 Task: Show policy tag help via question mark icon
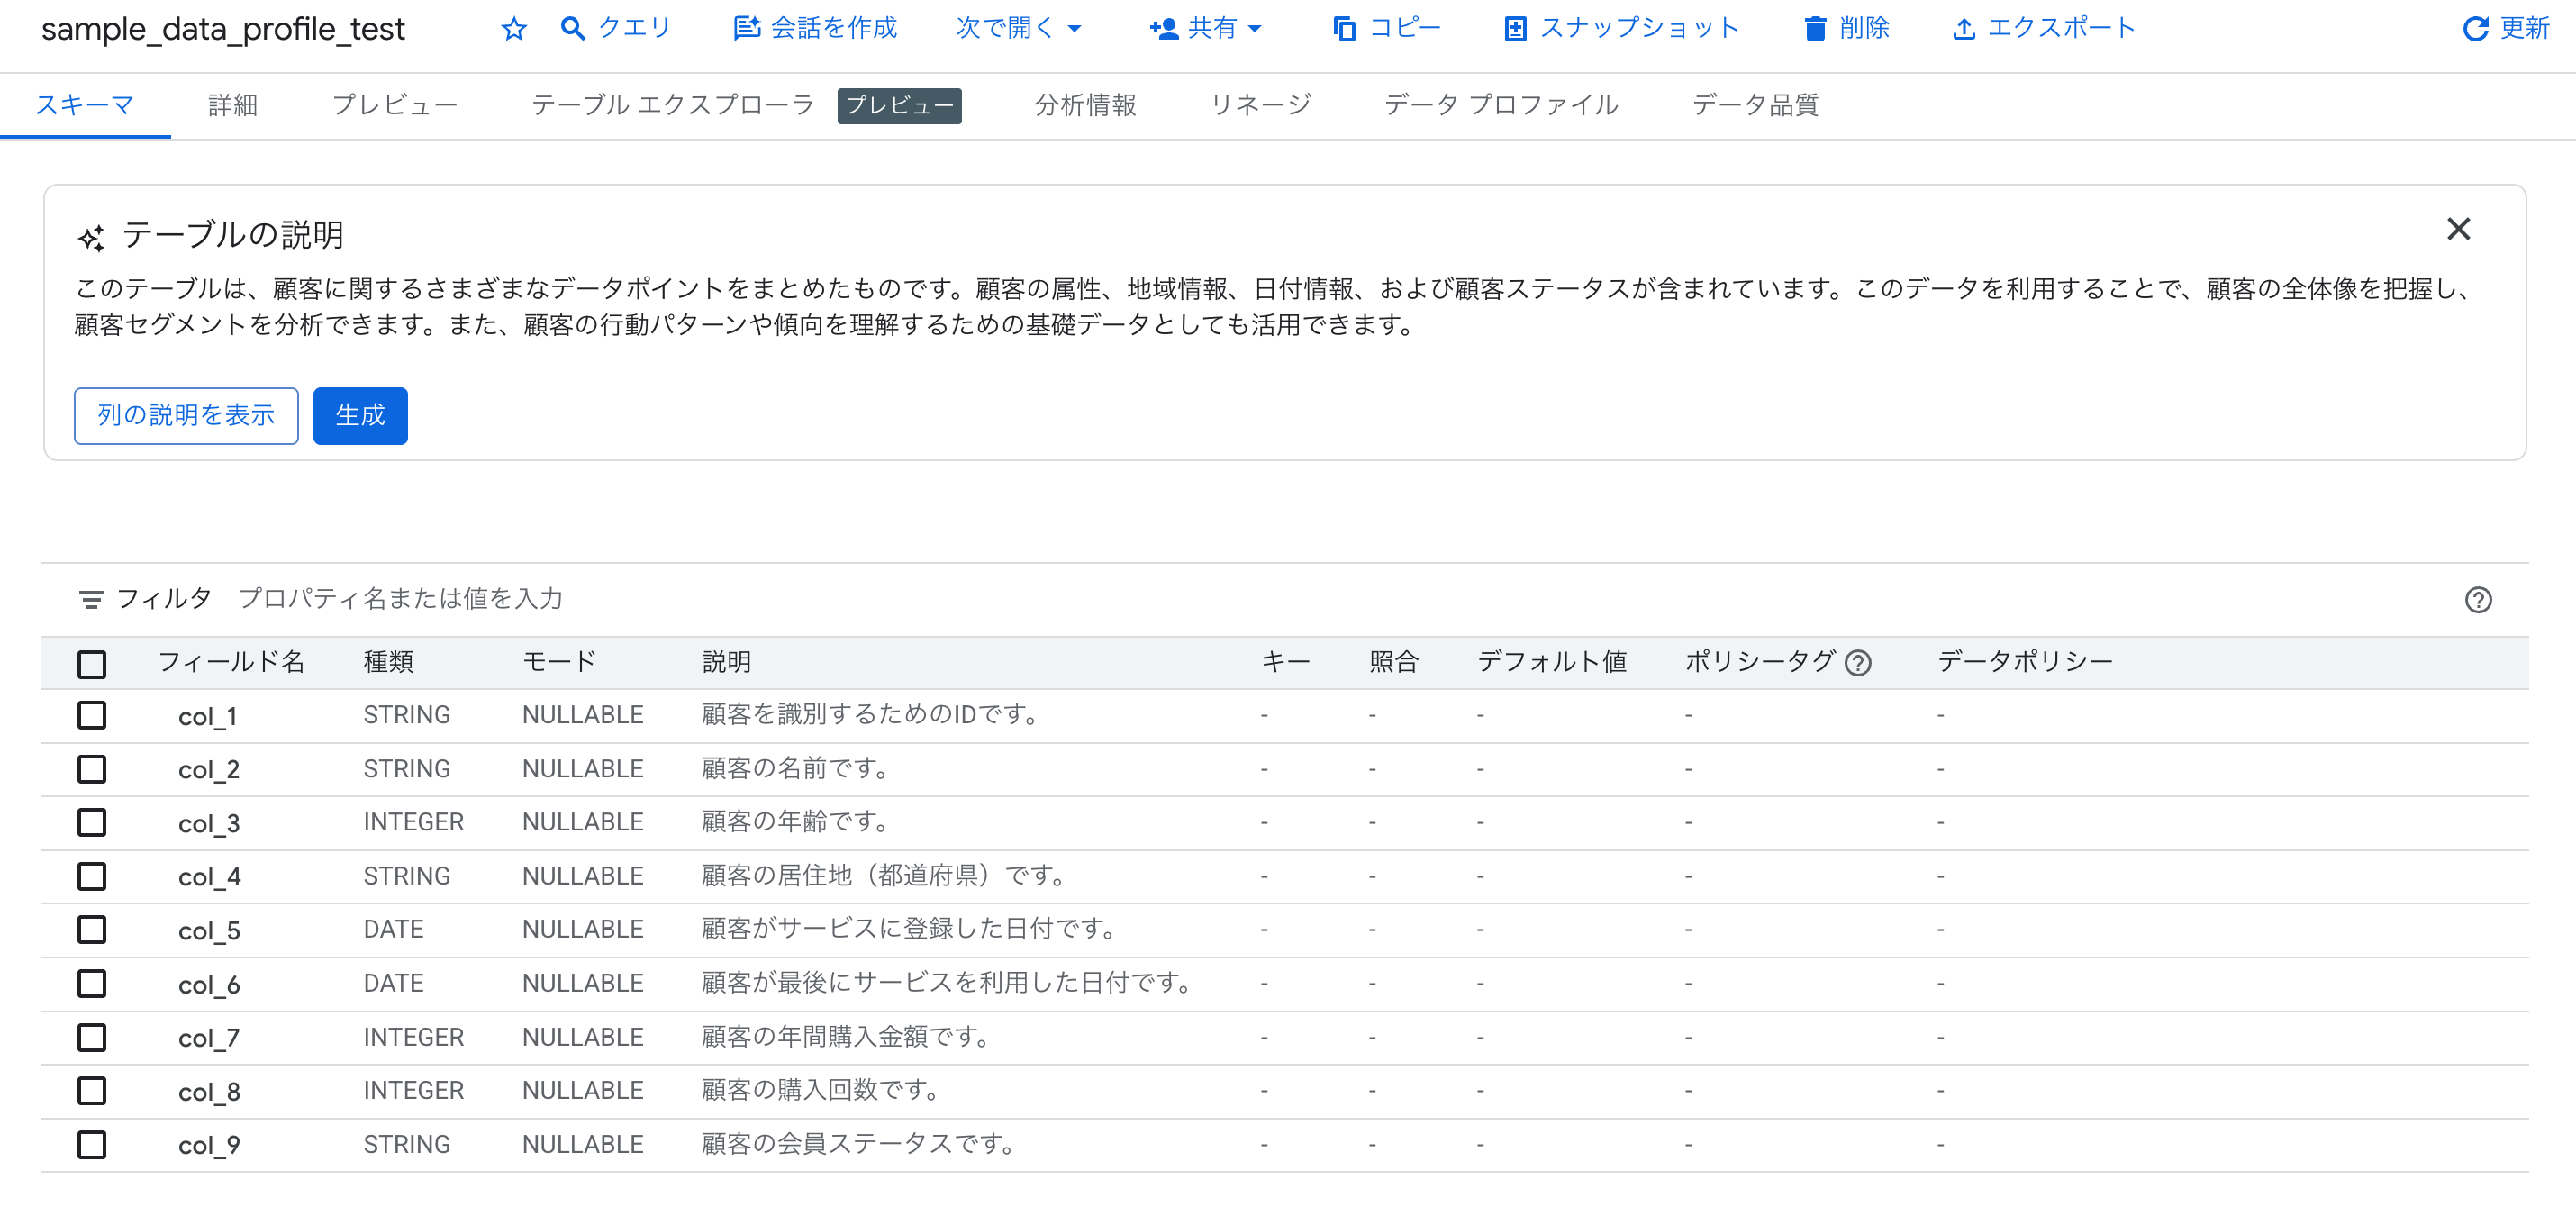coord(1858,662)
